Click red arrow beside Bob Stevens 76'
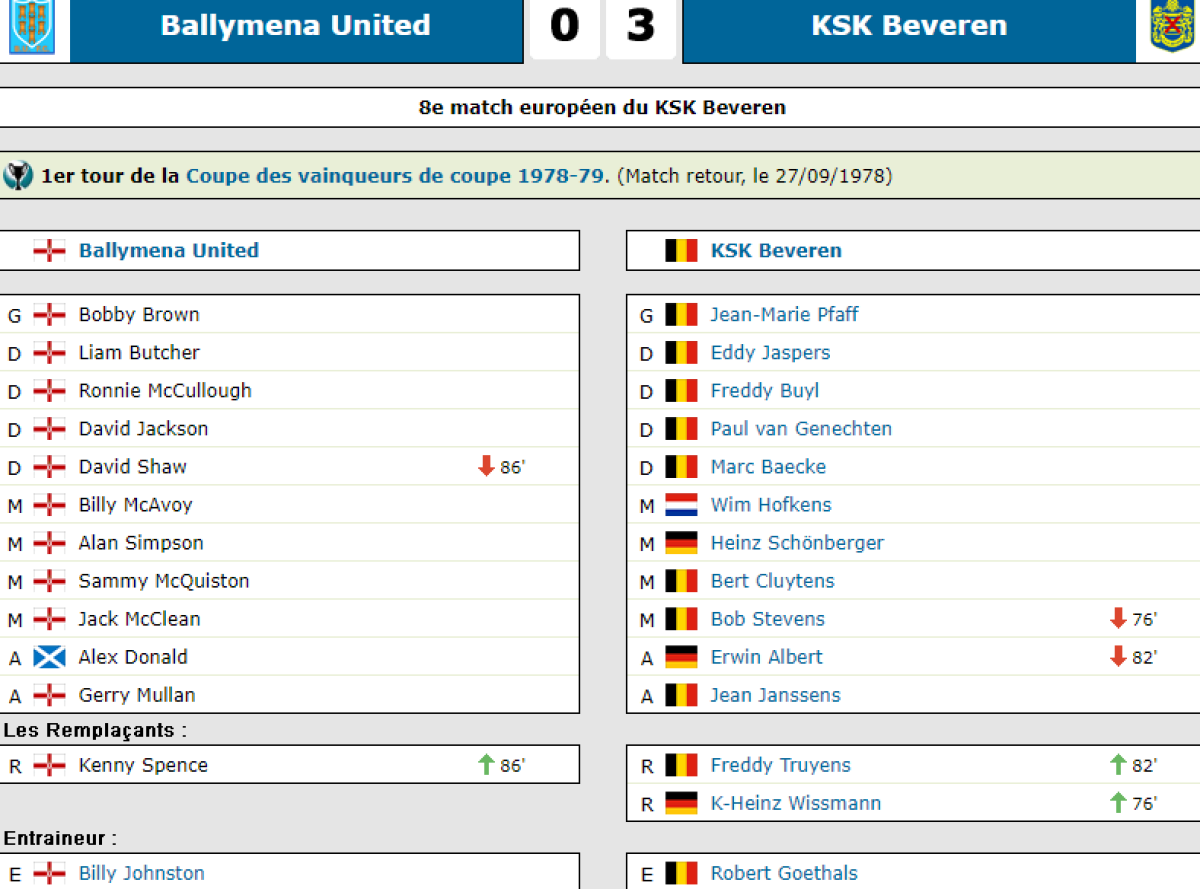Image resolution: width=1200 pixels, height=889 pixels. point(1119,619)
